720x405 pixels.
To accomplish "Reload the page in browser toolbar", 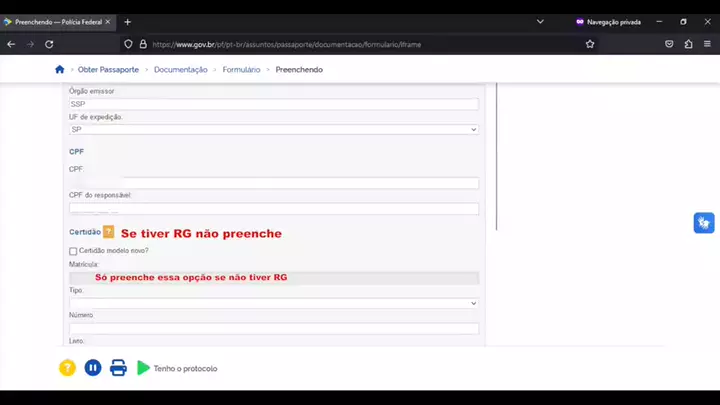I will [49, 44].
